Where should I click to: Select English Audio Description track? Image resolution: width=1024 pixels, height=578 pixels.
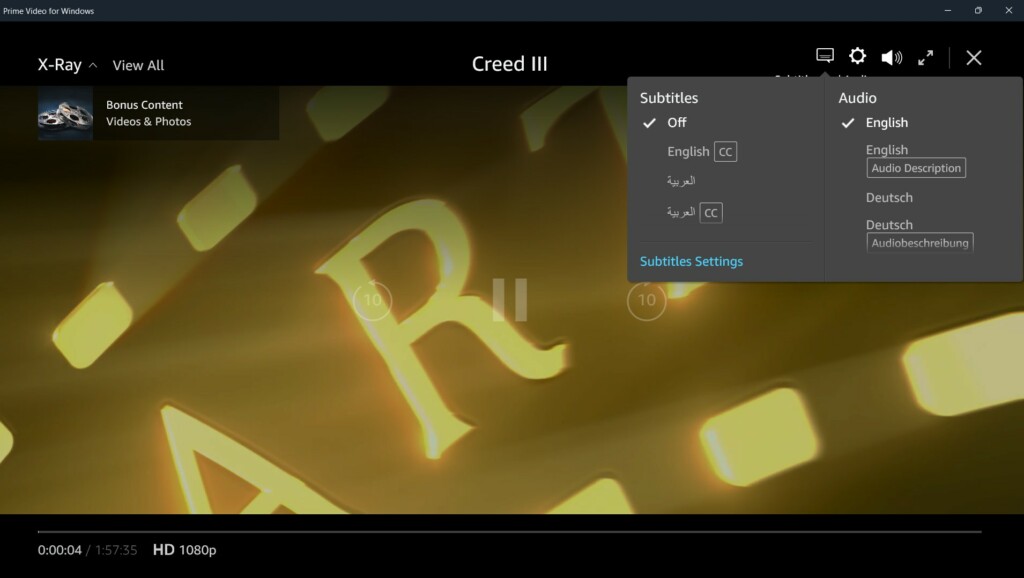pyautogui.click(x=915, y=161)
